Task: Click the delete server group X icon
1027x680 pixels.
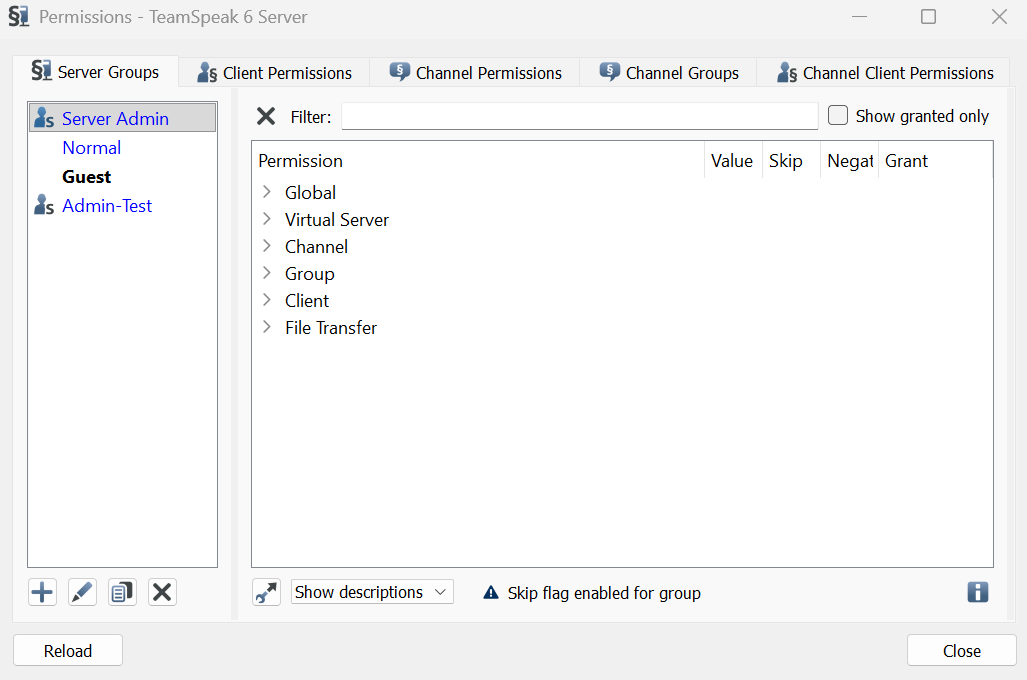Action: point(162,592)
